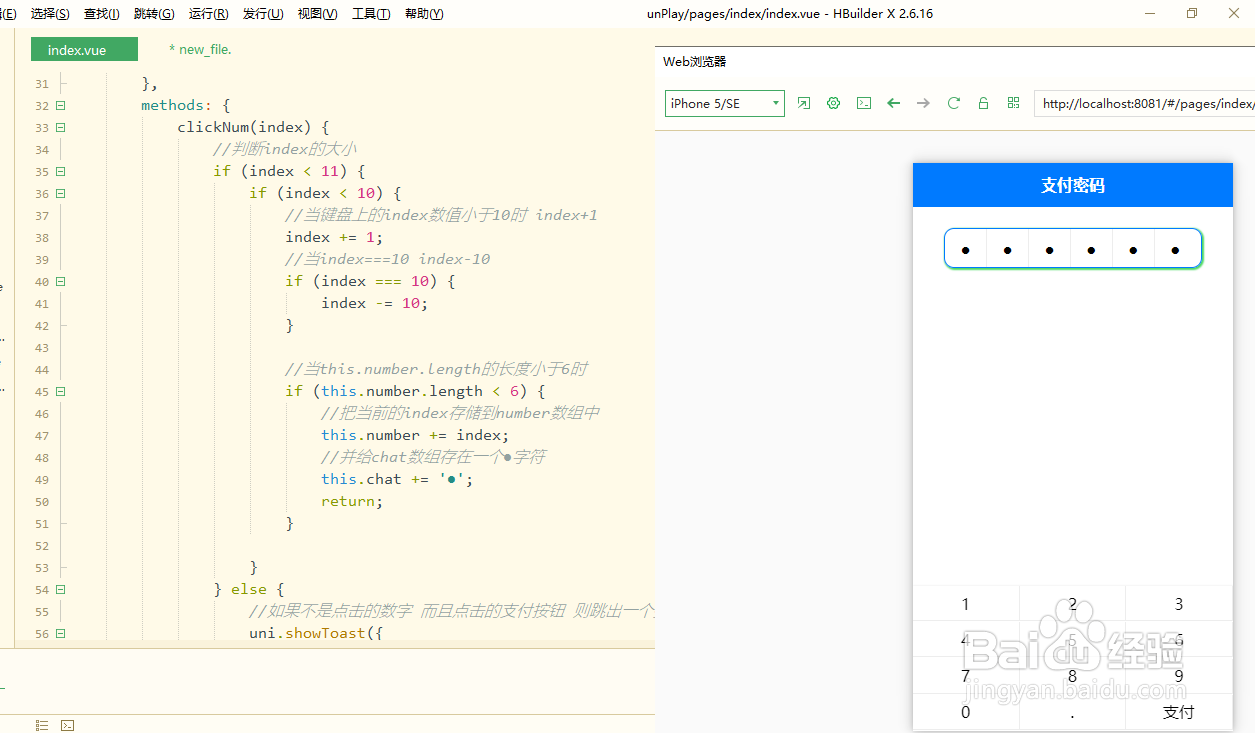Open device selector iPhone 5/SE

(725, 103)
